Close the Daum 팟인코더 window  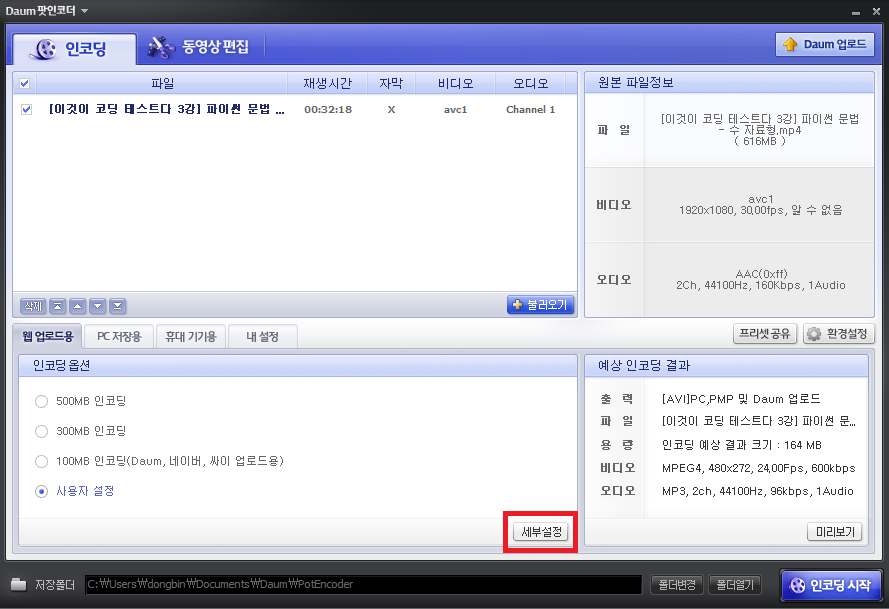876,11
